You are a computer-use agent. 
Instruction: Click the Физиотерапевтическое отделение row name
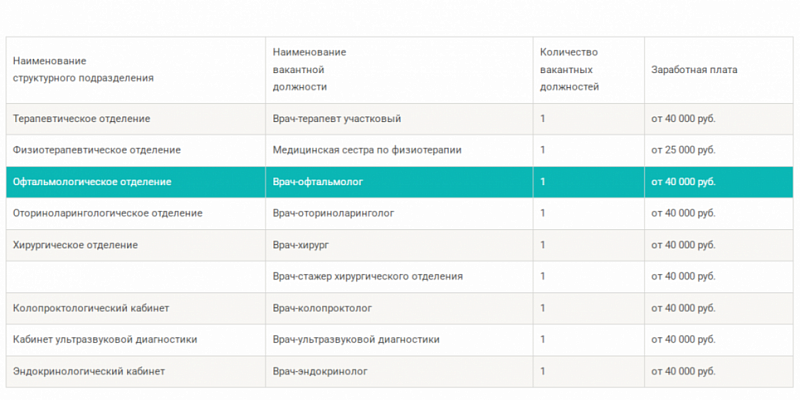pyautogui.click(x=97, y=150)
